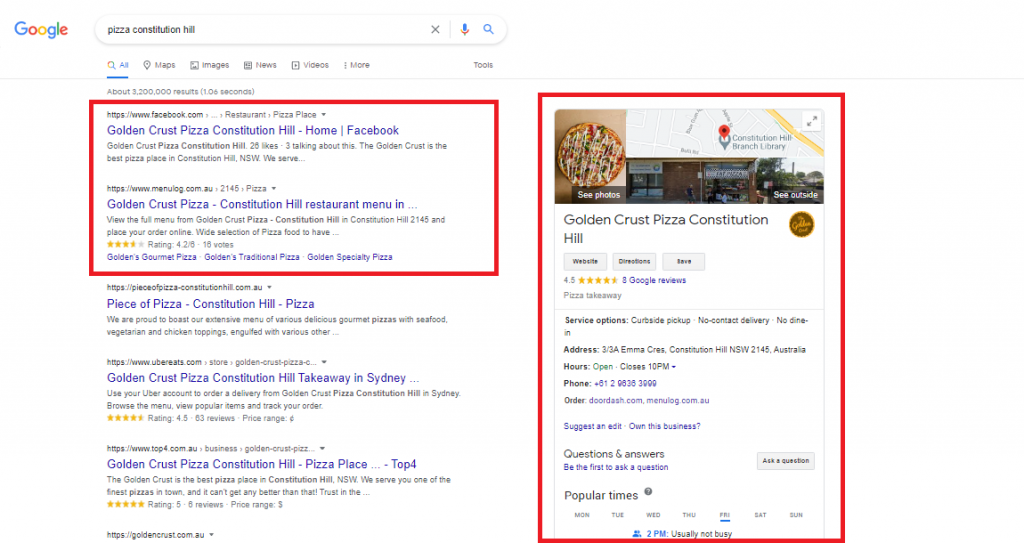Click the Golden Crust round logo
1024x543 pixels.
(801, 225)
